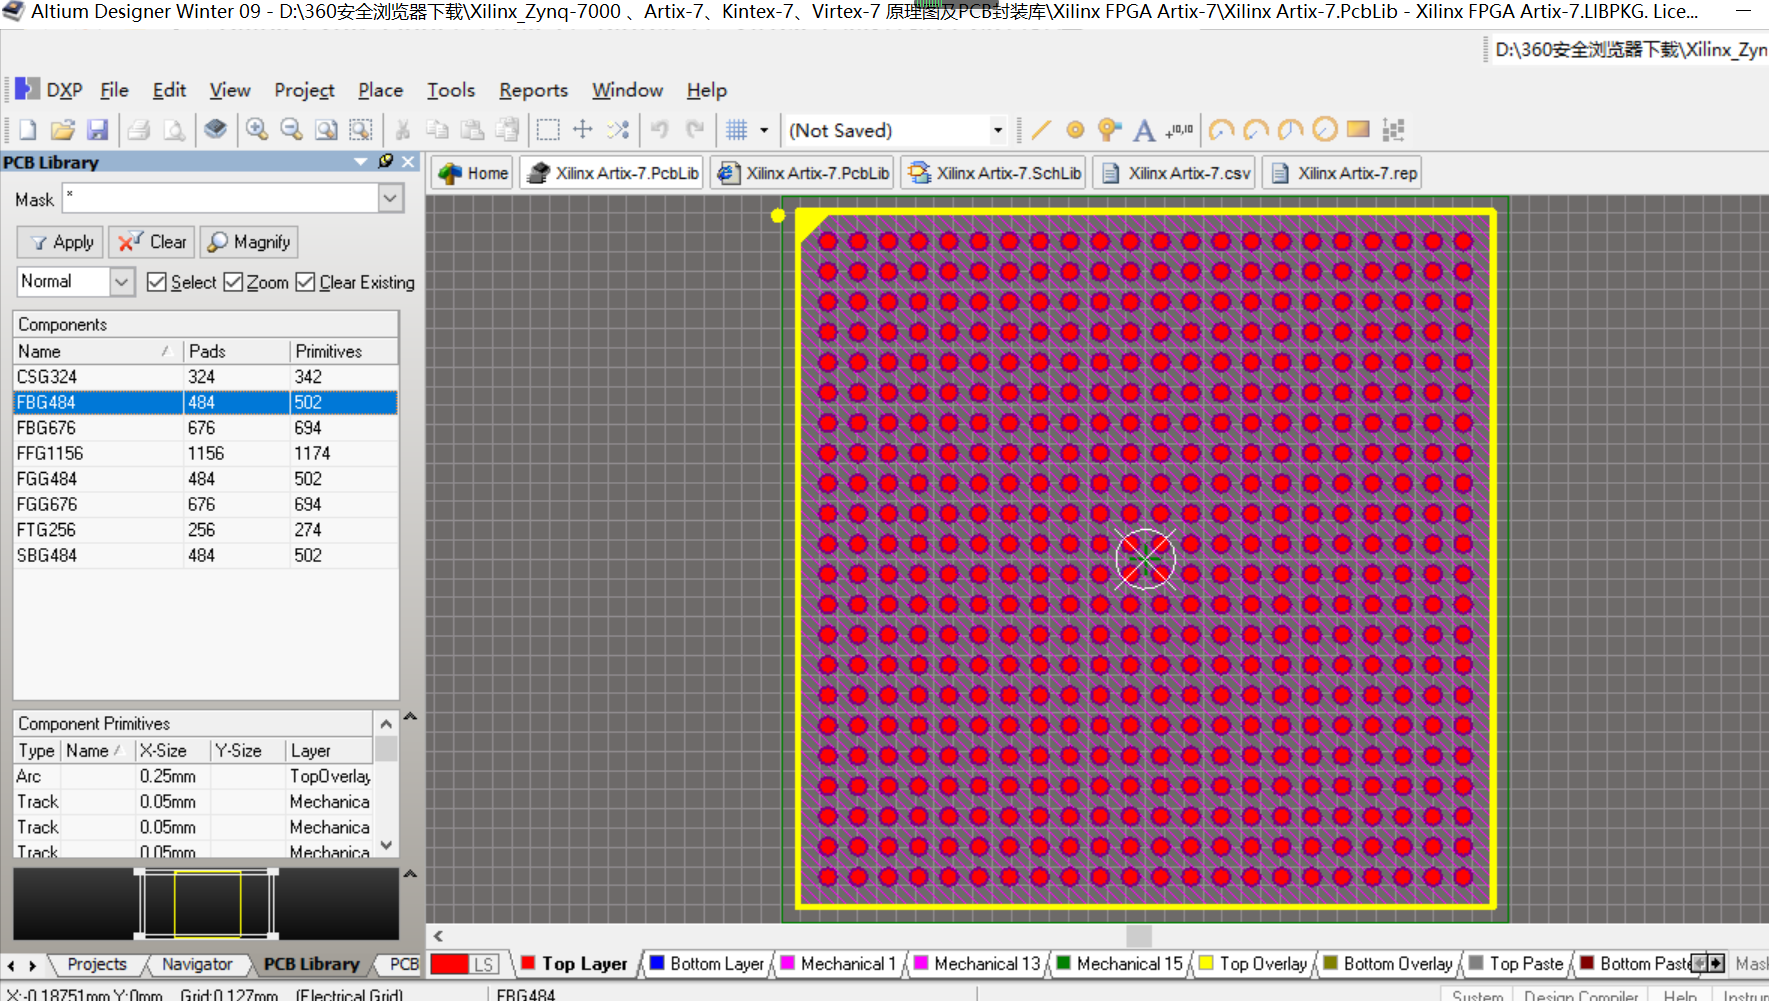Image resolution: width=1769 pixels, height=1001 pixels.
Task: Toggle the Clear Existing checkbox
Action: [306, 282]
